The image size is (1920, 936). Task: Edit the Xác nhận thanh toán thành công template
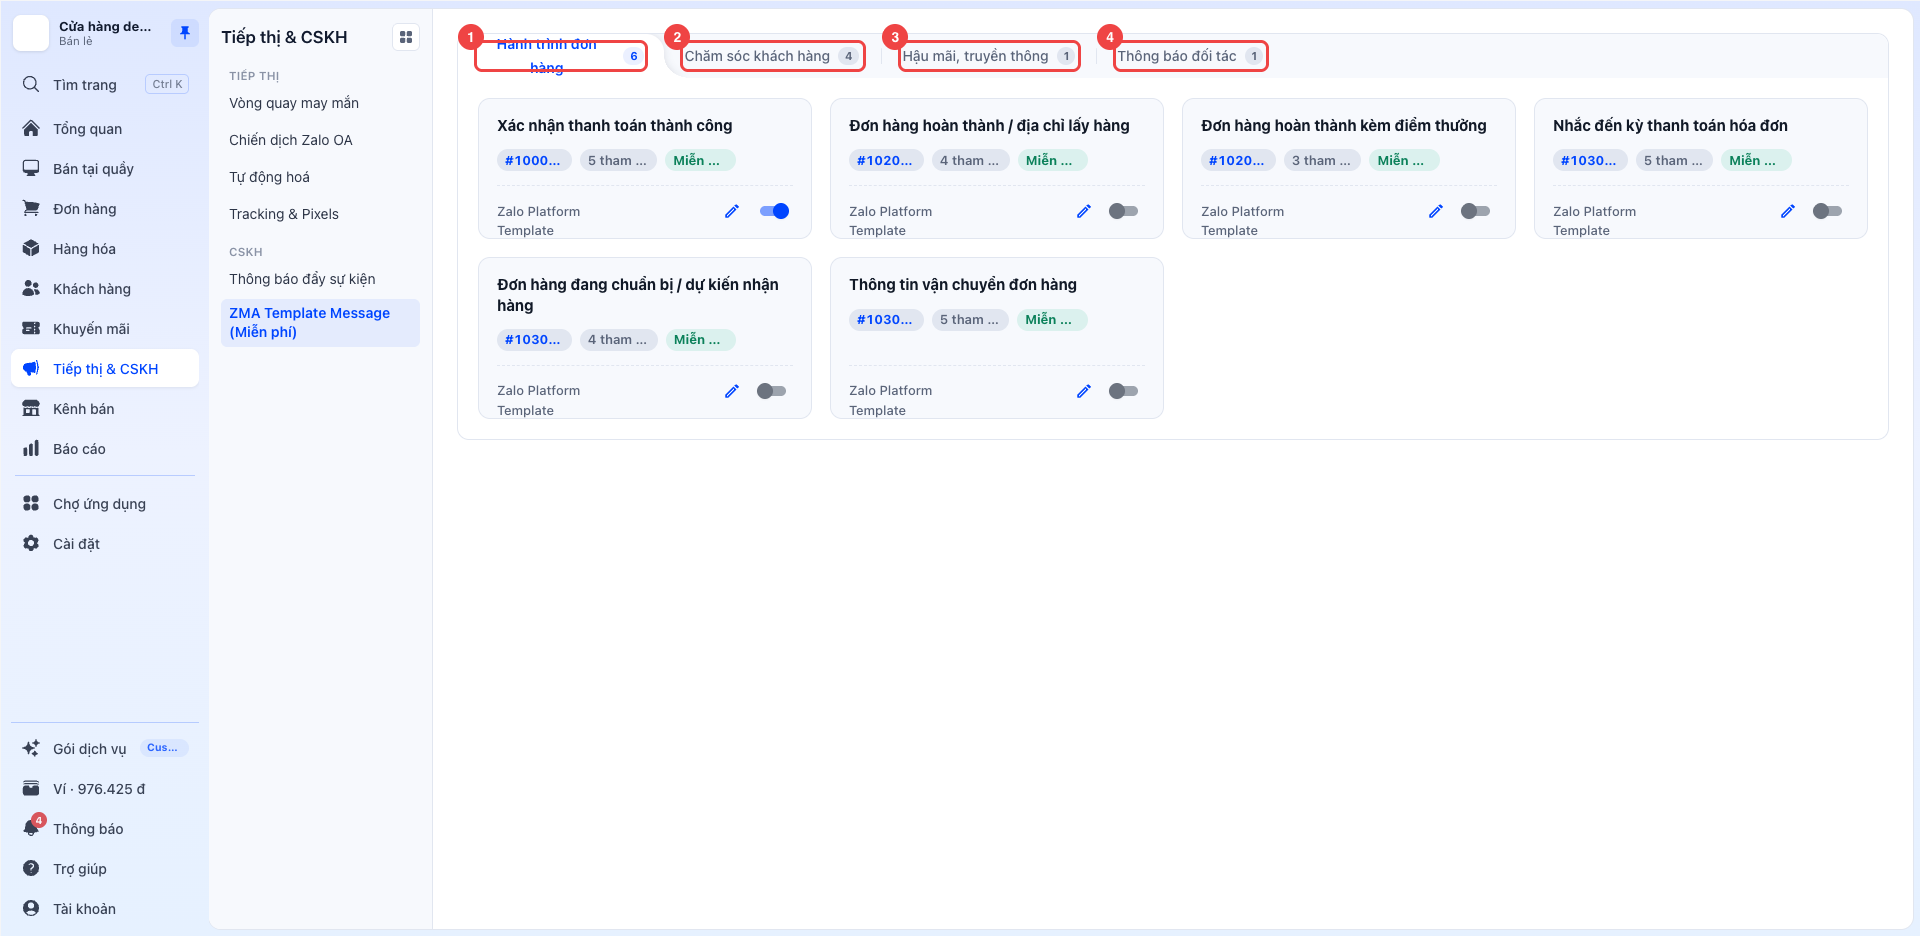pos(732,211)
